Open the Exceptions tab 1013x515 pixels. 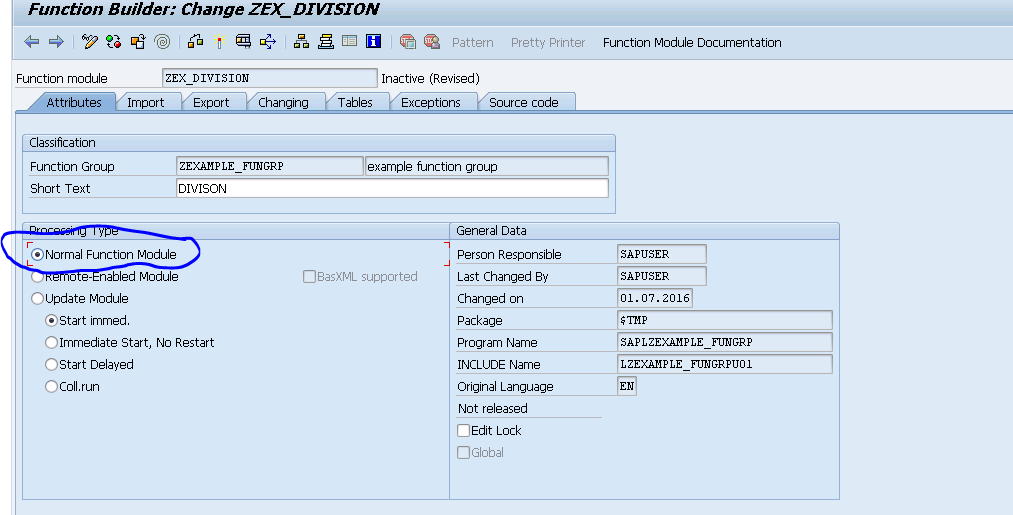pyautogui.click(x=430, y=102)
